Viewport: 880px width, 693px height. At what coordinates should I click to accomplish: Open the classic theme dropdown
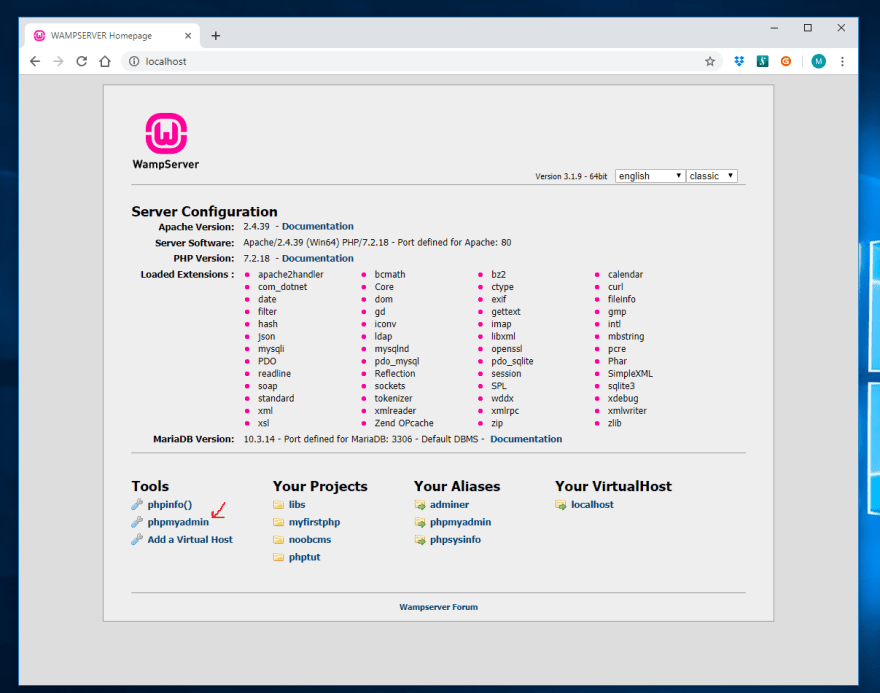click(x=712, y=176)
